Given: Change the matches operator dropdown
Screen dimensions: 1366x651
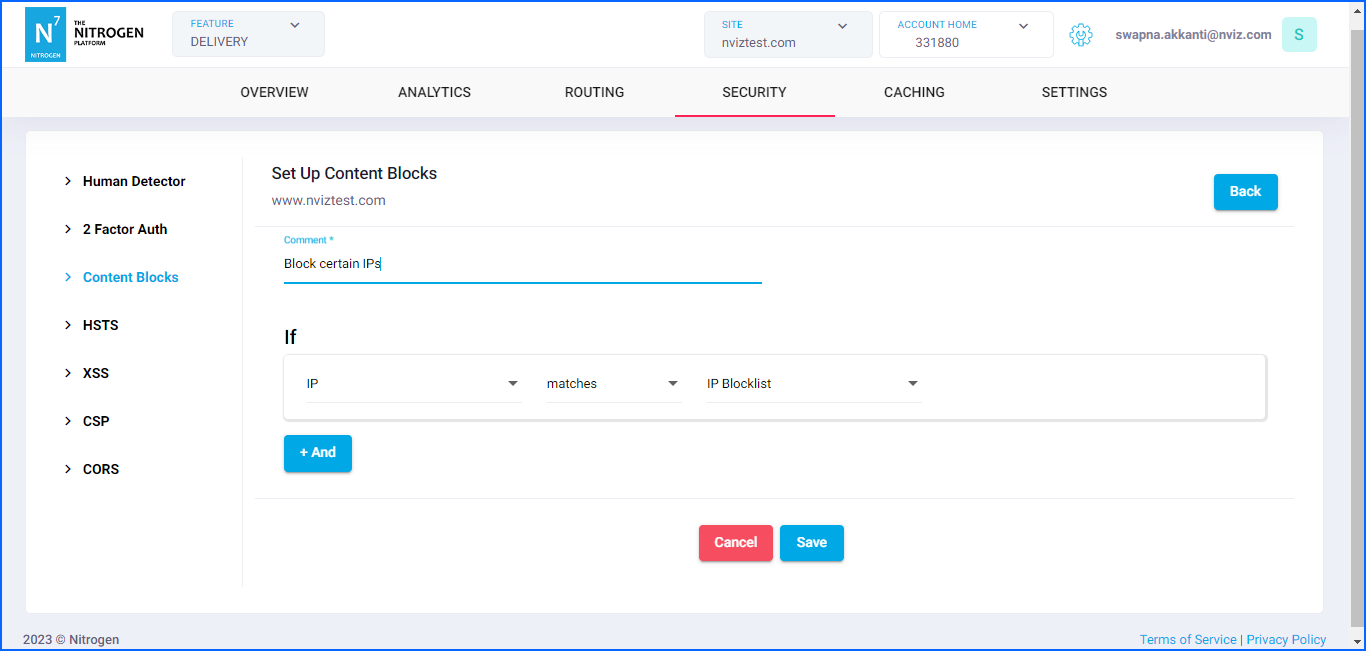Looking at the screenshot, I should click(x=613, y=384).
